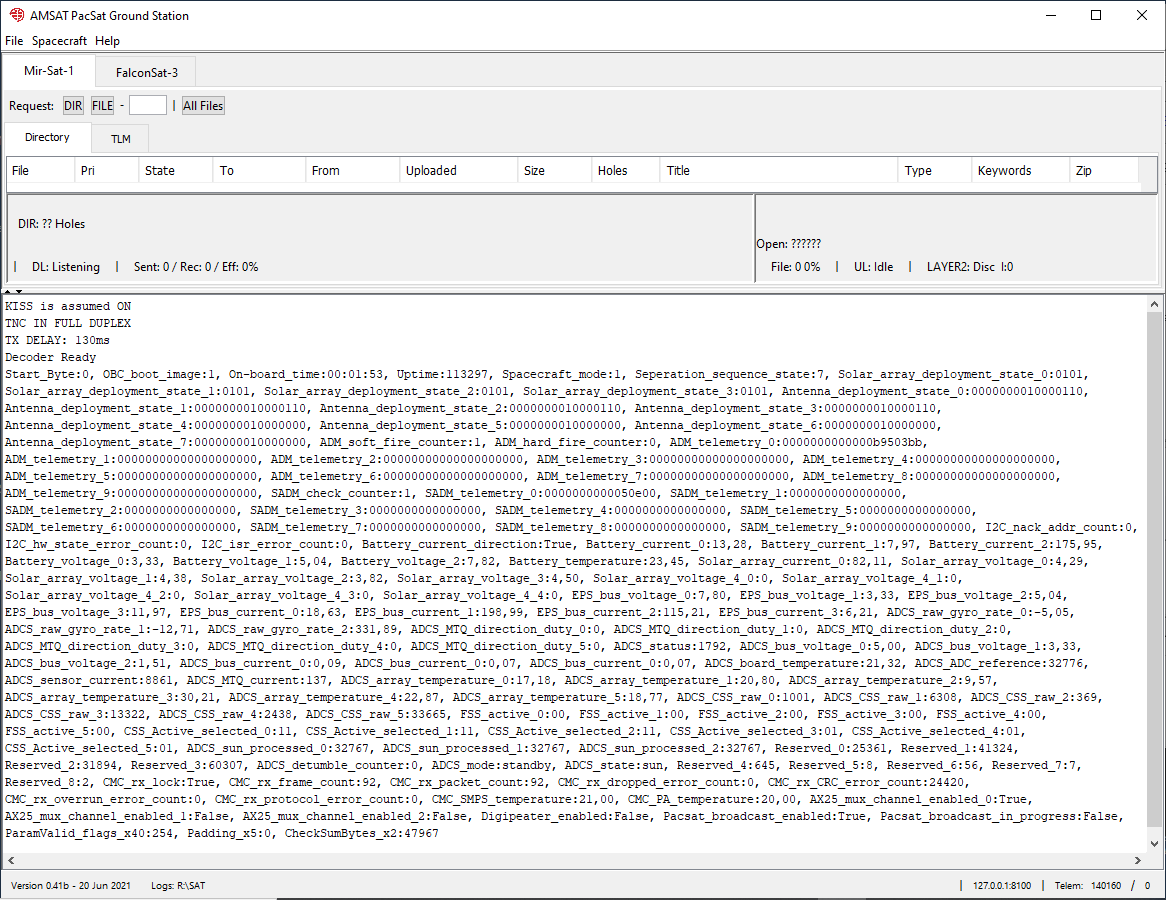This screenshot has width=1166, height=900.
Task: Sort by the State column header
Action: pos(175,170)
